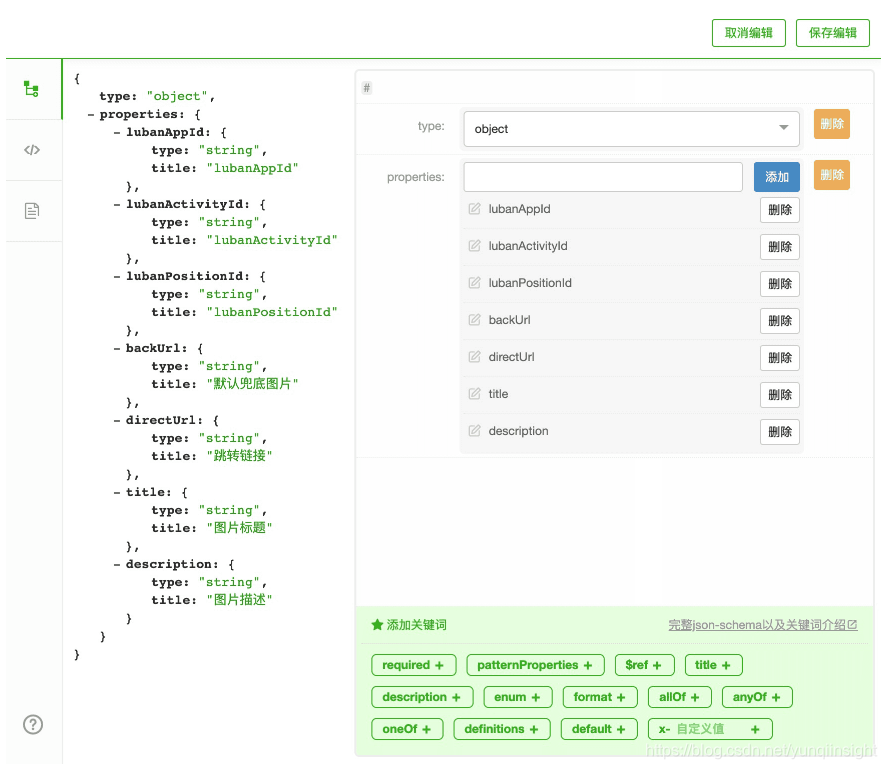The width and height of the screenshot is (887, 769).
Task: Collapse the directUrl node
Action: pyautogui.click(x=117, y=420)
